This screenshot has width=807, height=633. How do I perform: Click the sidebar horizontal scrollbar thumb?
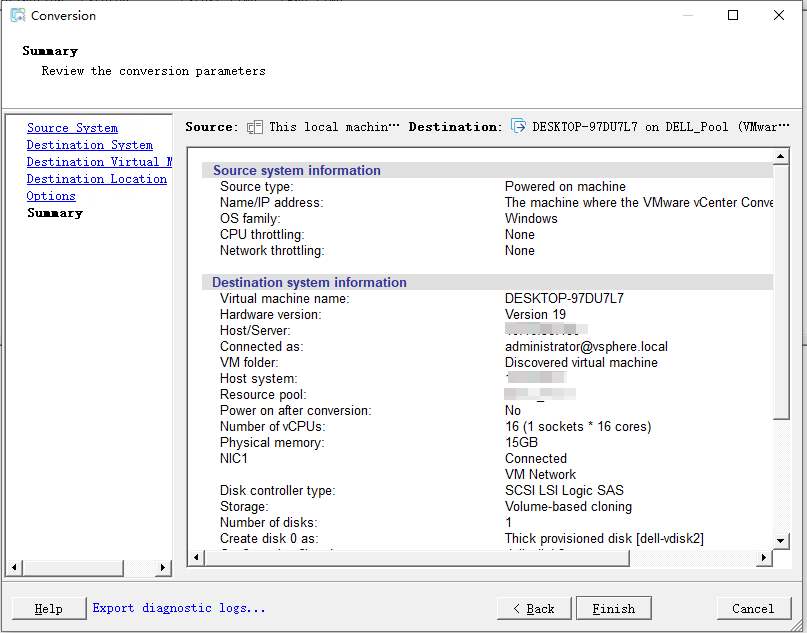click(x=73, y=567)
